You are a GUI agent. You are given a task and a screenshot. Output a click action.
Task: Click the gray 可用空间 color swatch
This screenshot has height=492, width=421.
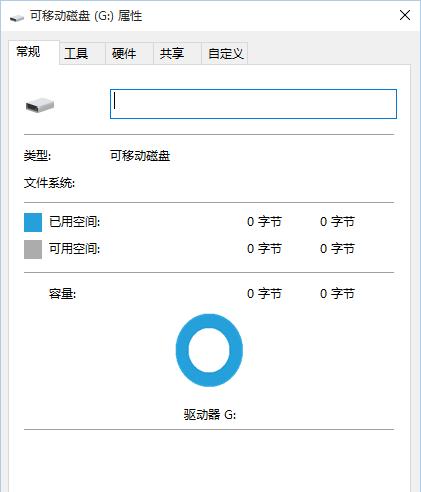click(33, 249)
